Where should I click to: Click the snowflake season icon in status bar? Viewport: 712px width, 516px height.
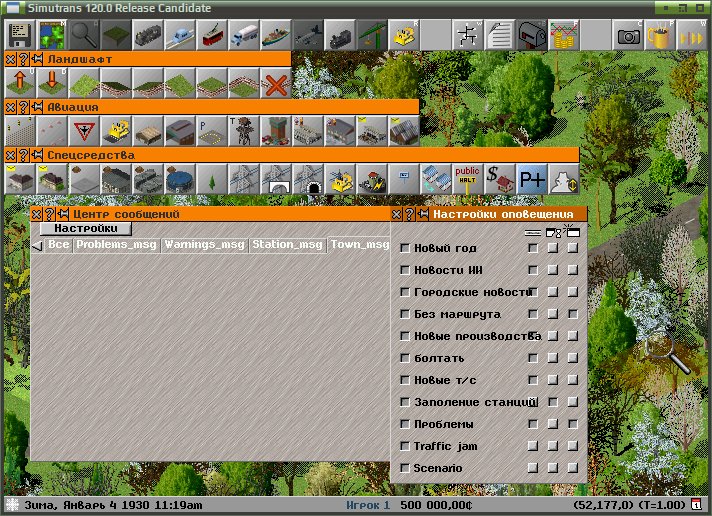point(12,505)
